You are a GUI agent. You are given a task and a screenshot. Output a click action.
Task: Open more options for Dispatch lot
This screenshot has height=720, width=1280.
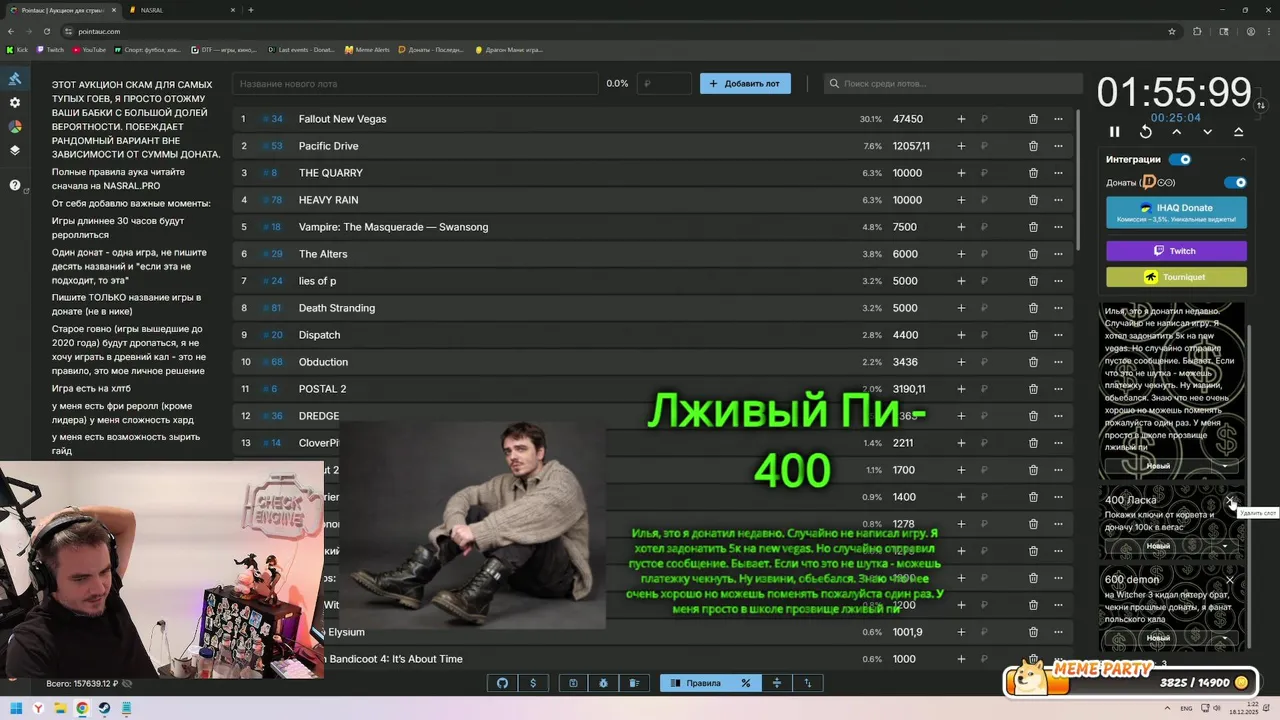(1058, 335)
